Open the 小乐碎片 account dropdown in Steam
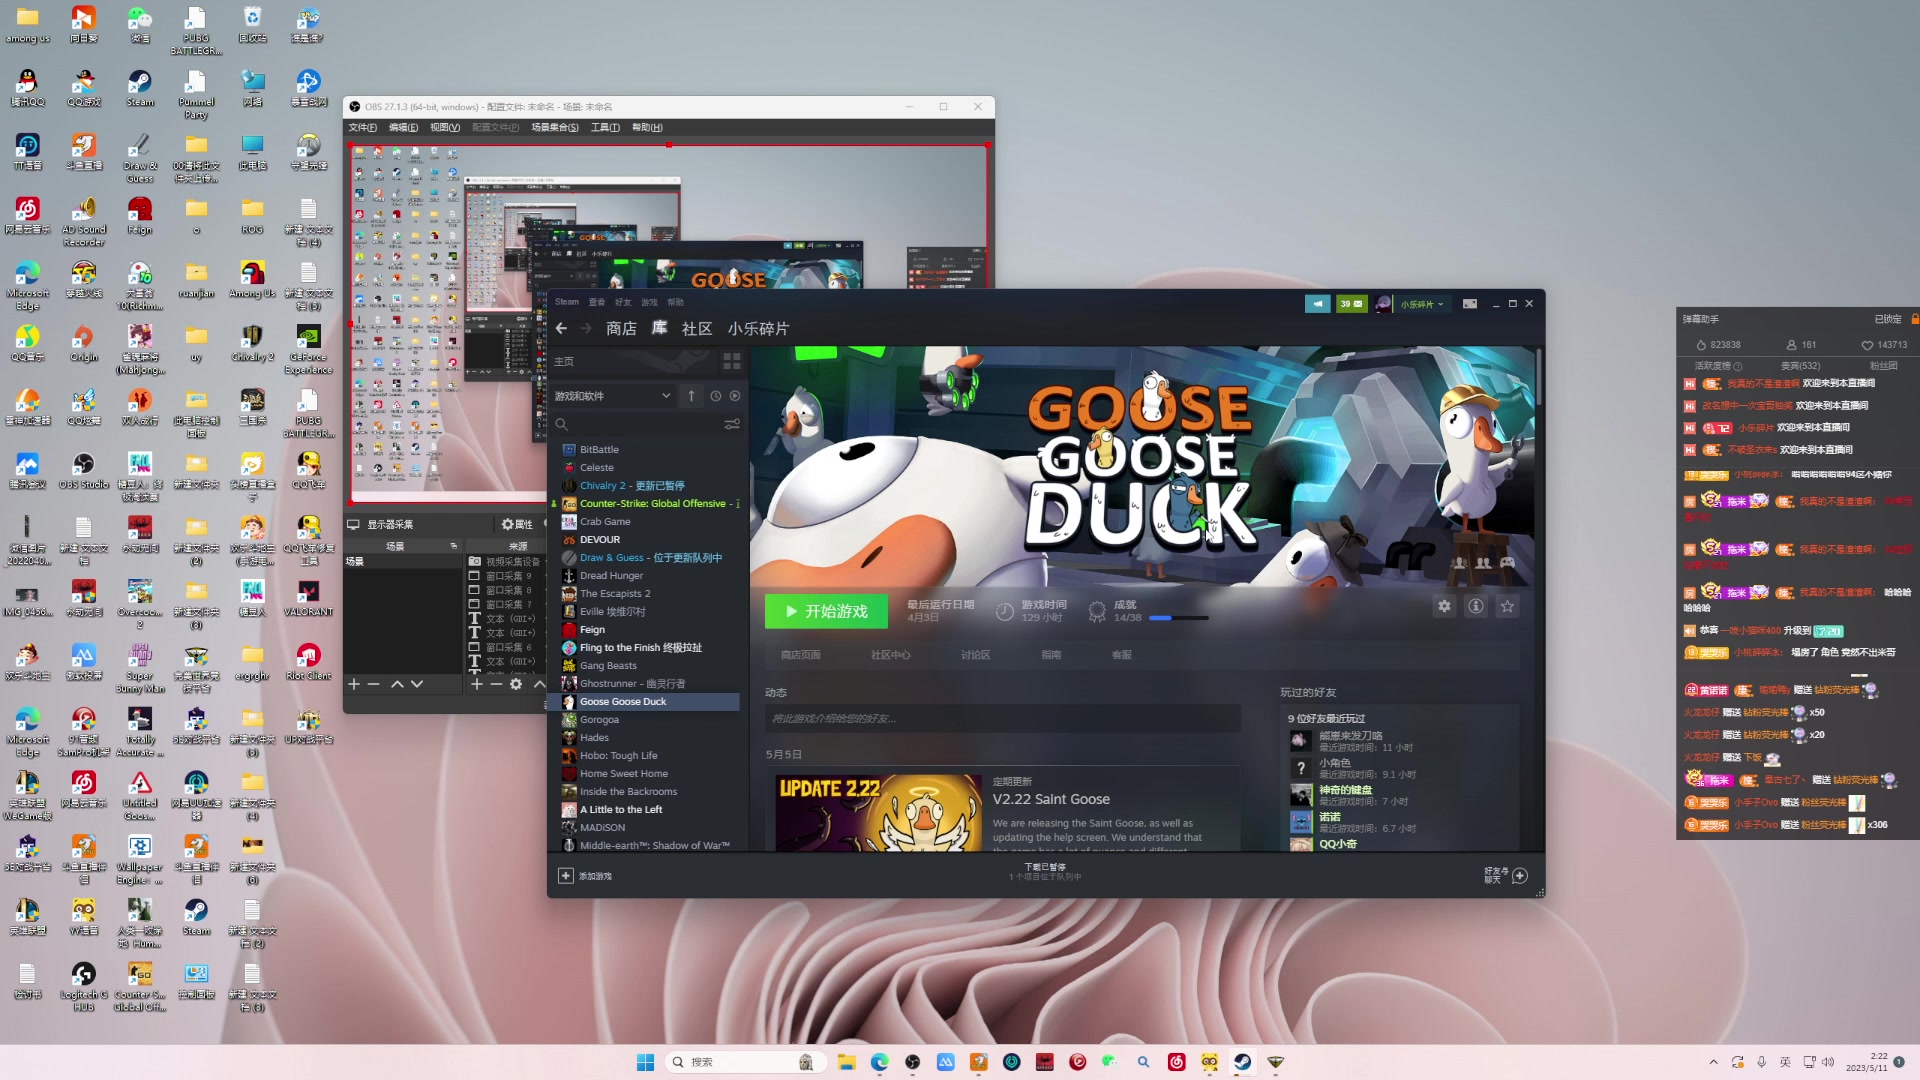The image size is (1920, 1080). (x=1421, y=304)
